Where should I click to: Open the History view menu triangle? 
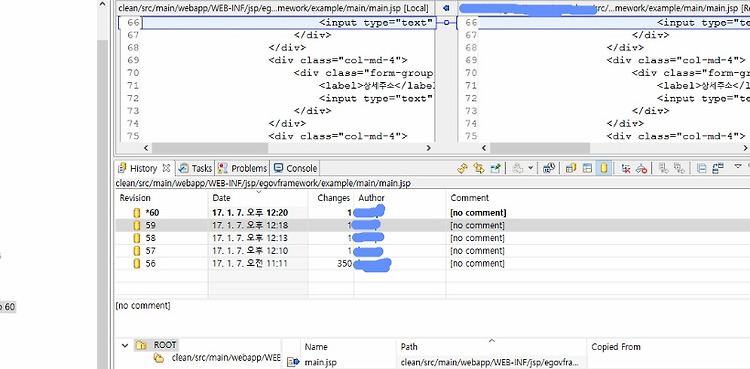tap(738, 167)
